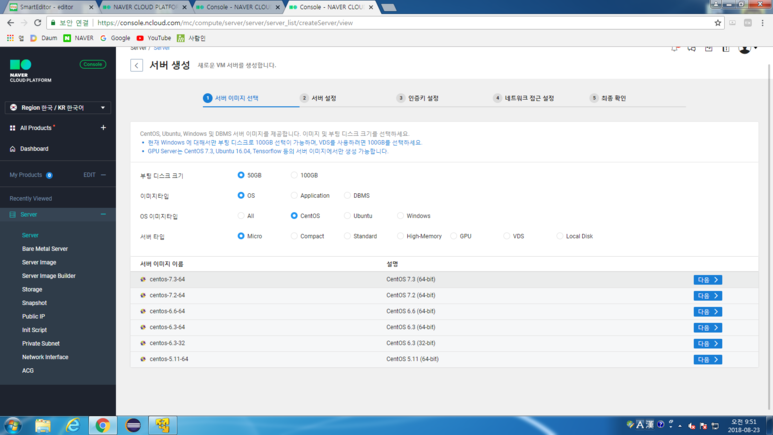Collapse the My Products section
The width and height of the screenshot is (773, 435).
click(103, 175)
